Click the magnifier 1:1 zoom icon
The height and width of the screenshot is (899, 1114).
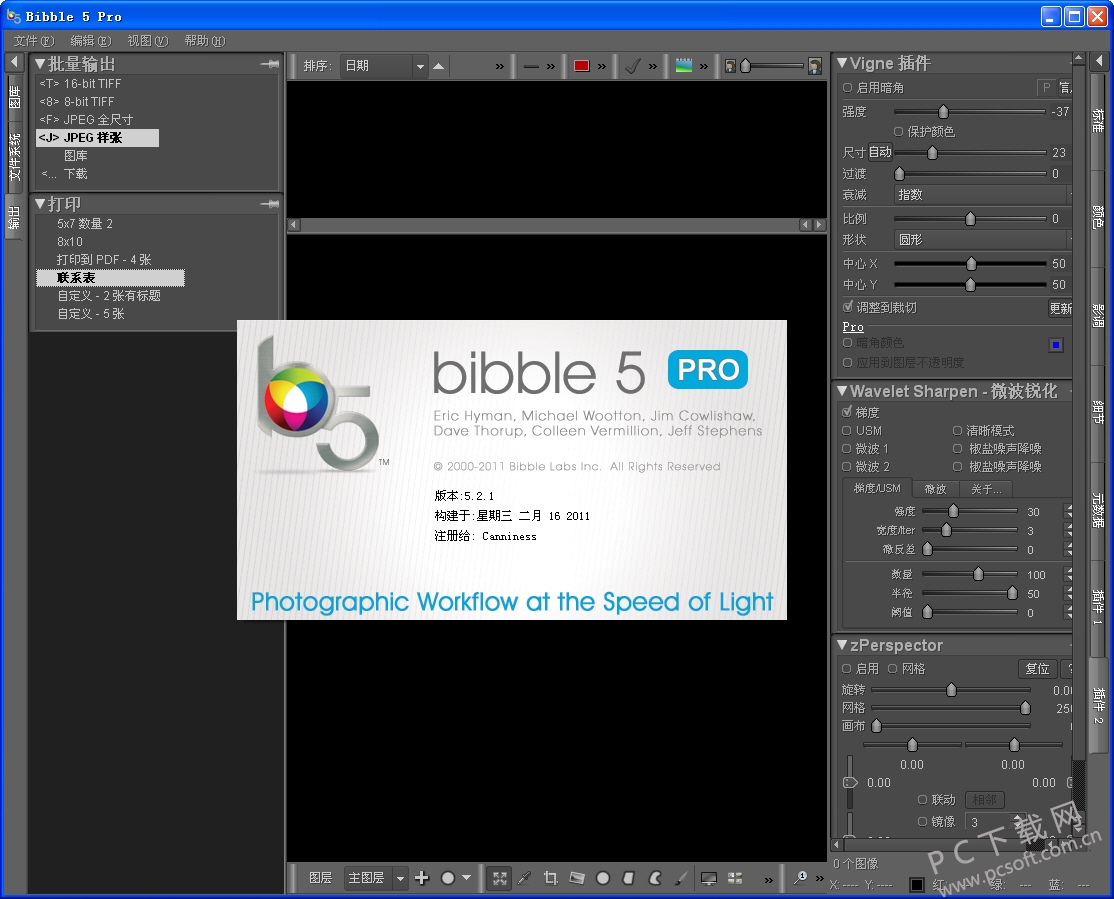click(800, 878)
